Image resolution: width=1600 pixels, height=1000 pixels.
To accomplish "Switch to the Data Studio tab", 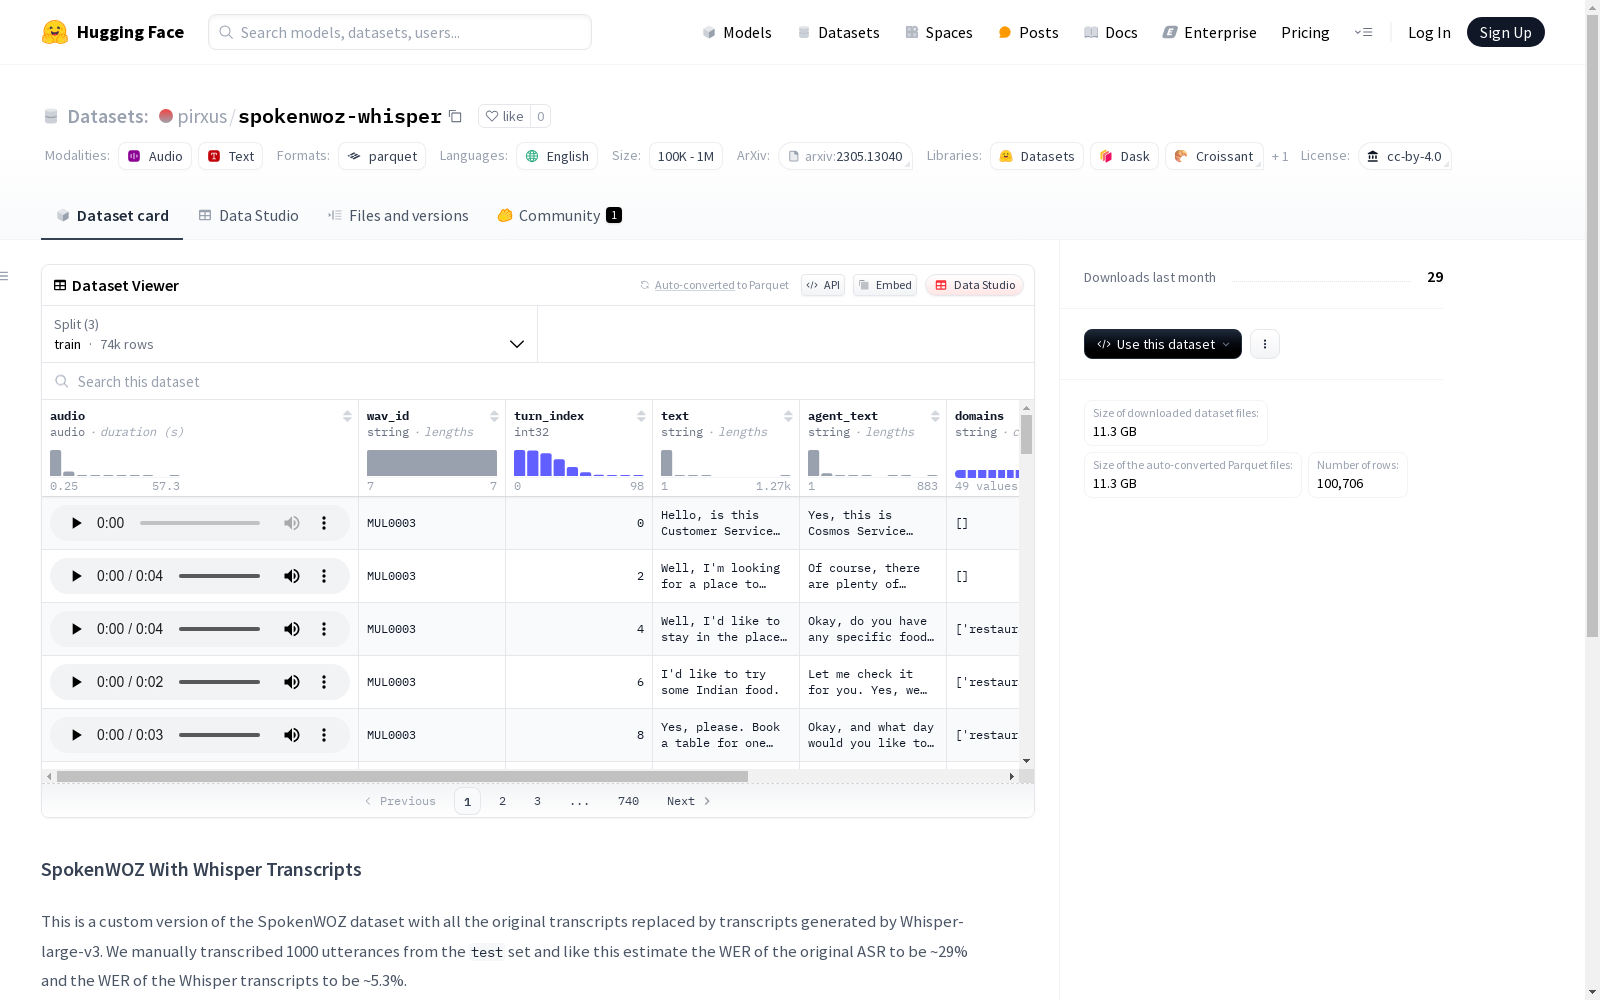I will click(249, 216).
